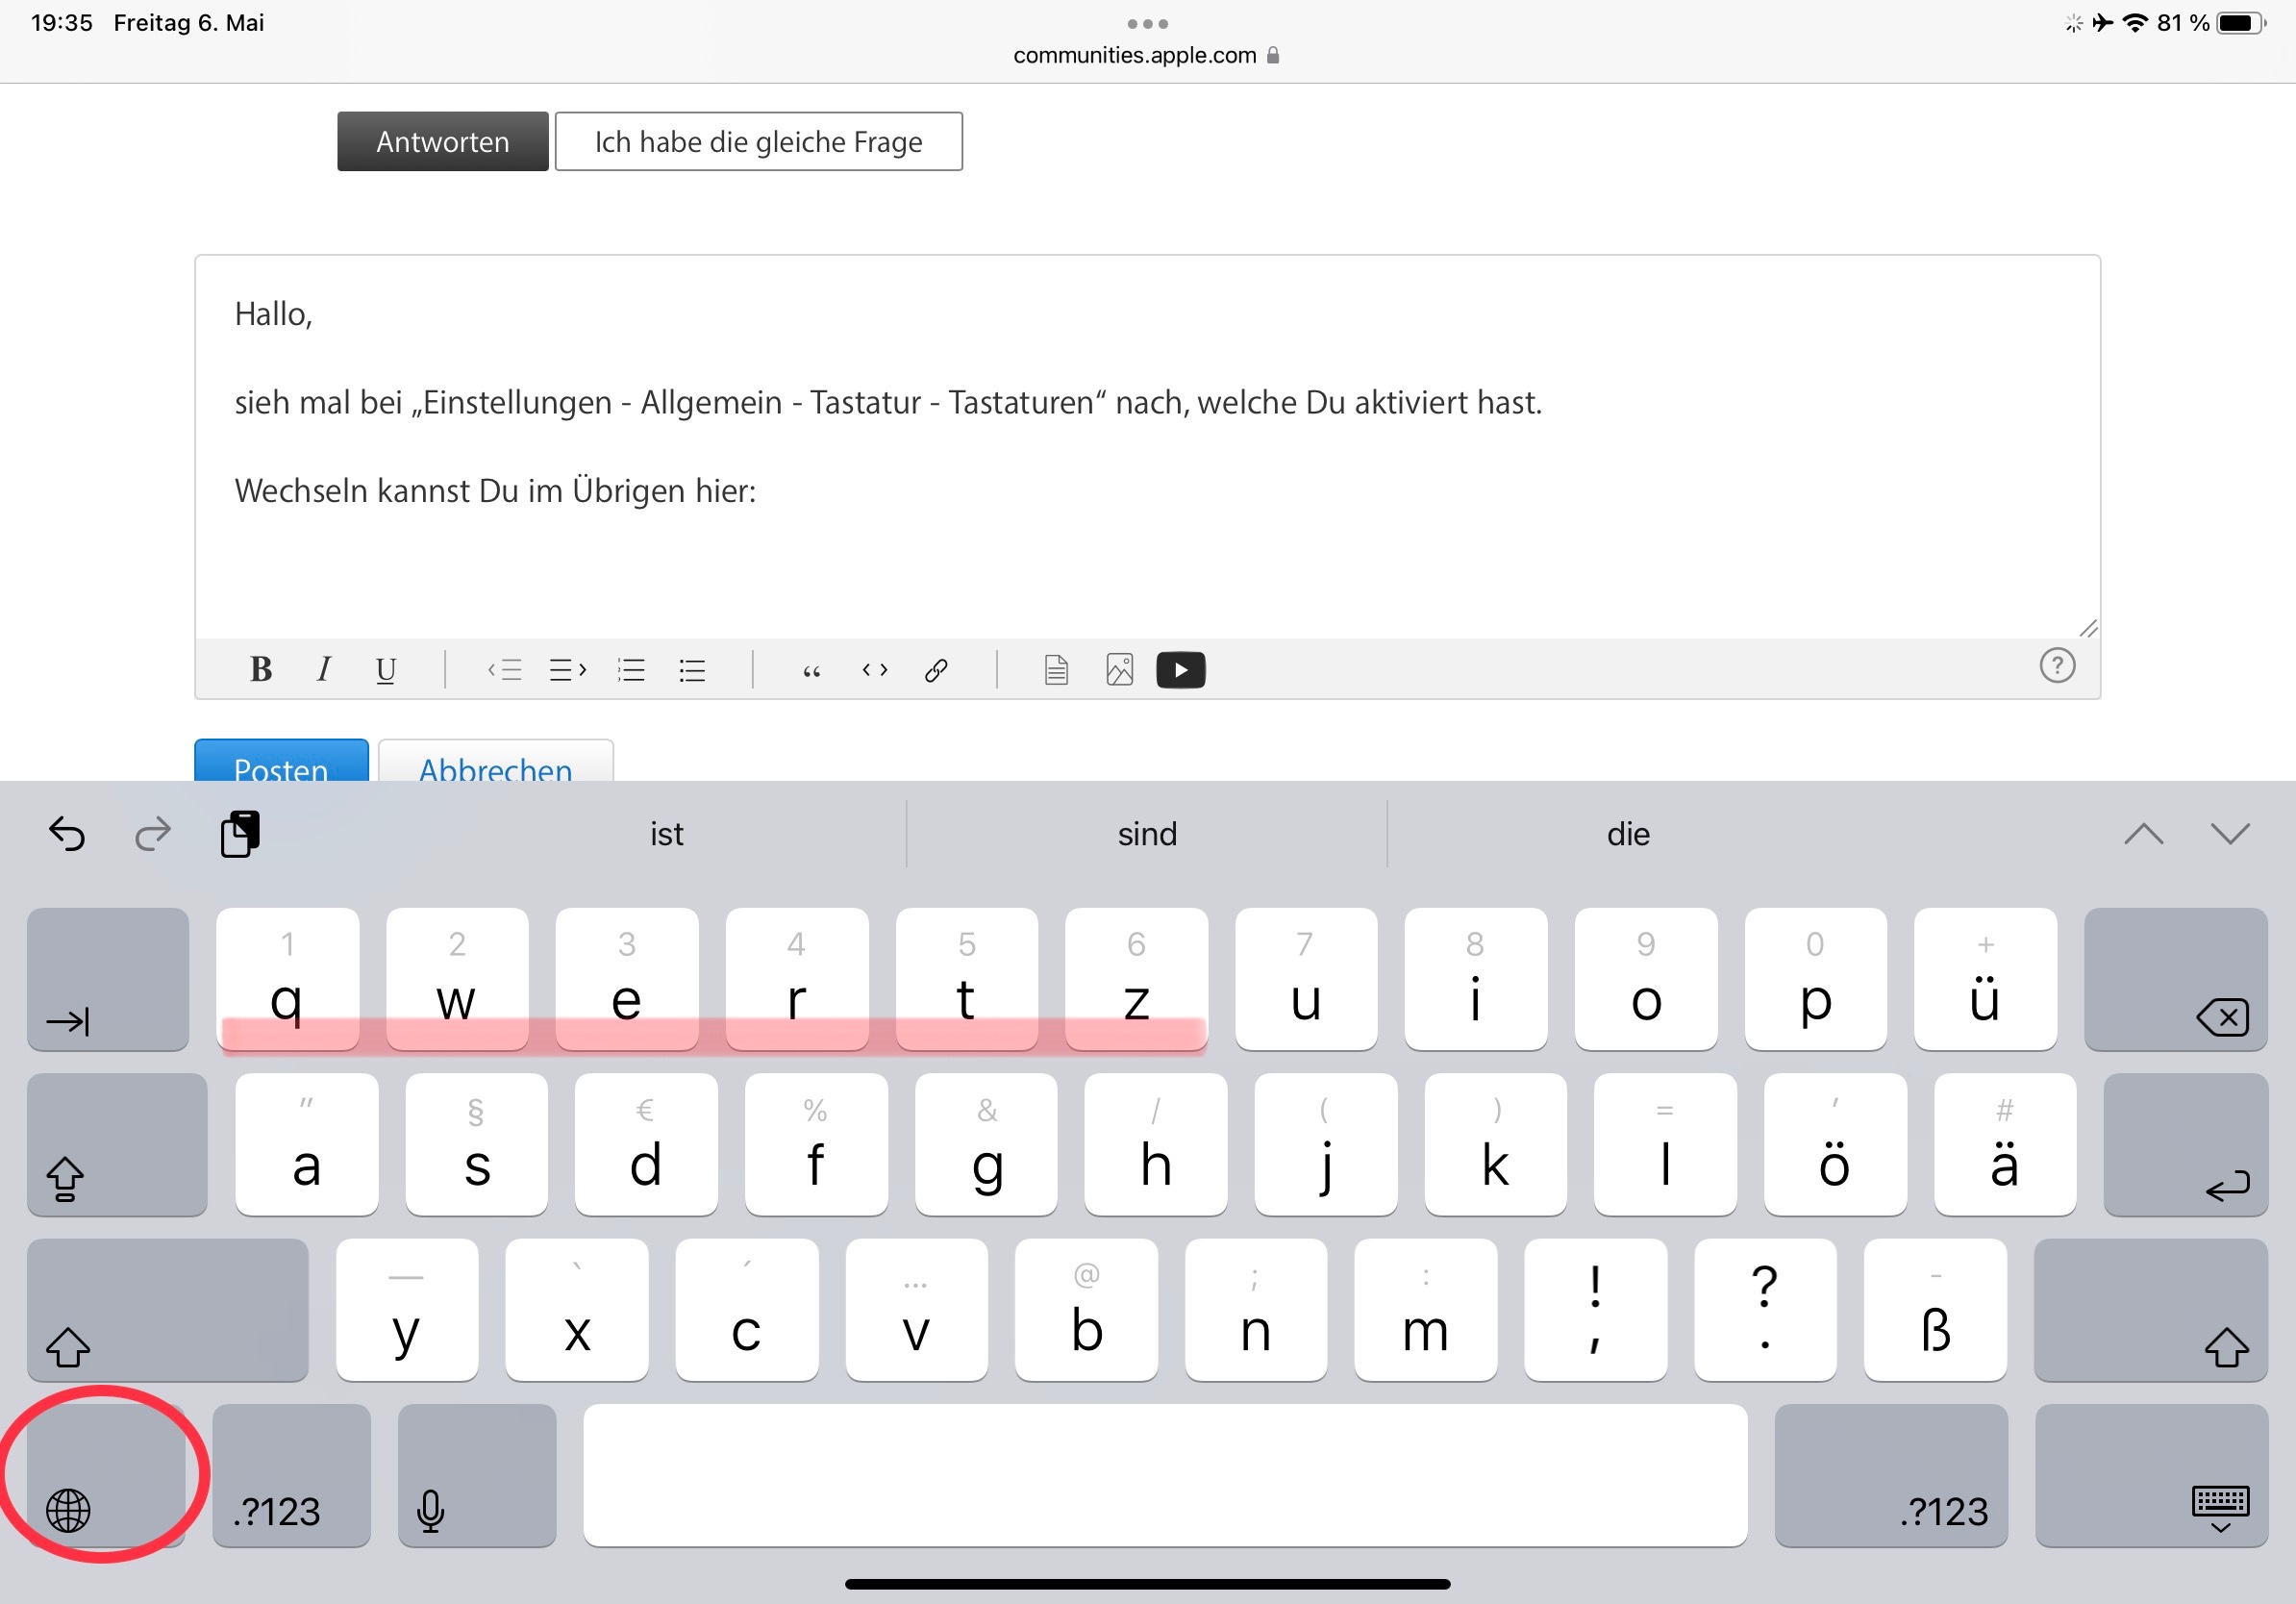
Task: Insert a bulleted list
Action: 692,669
